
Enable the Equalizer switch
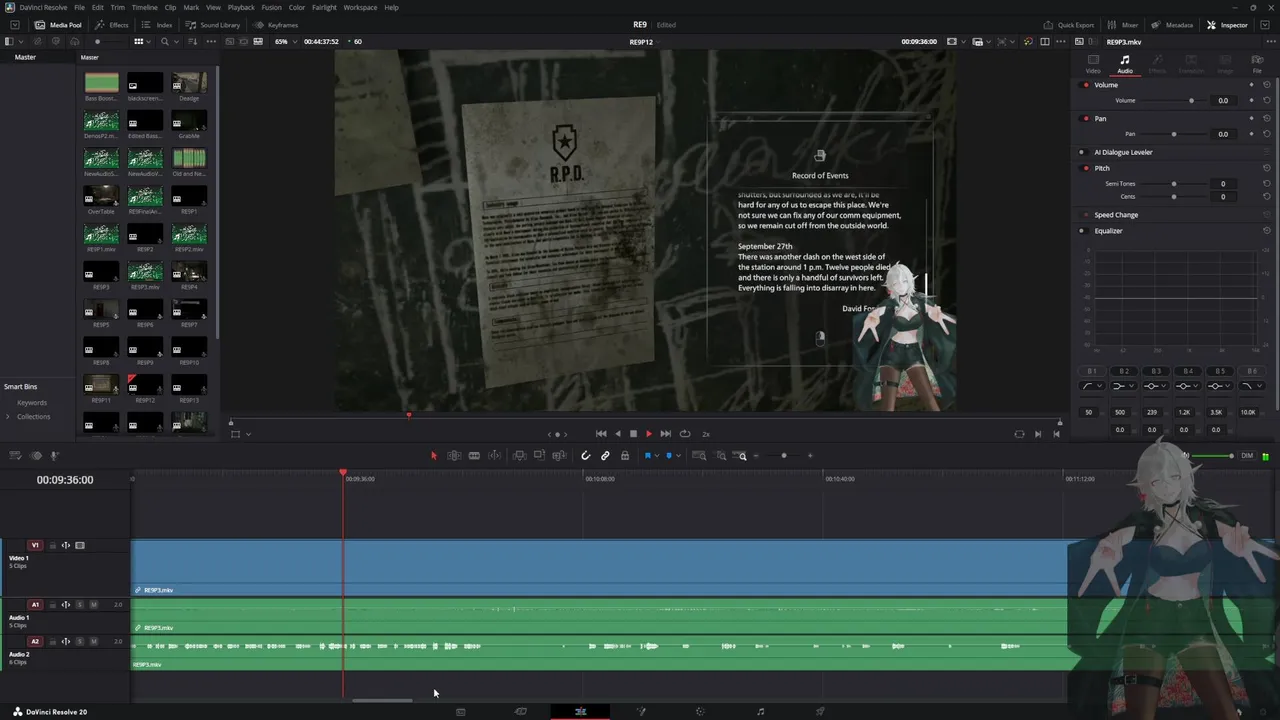click(x=1082, y=231)
